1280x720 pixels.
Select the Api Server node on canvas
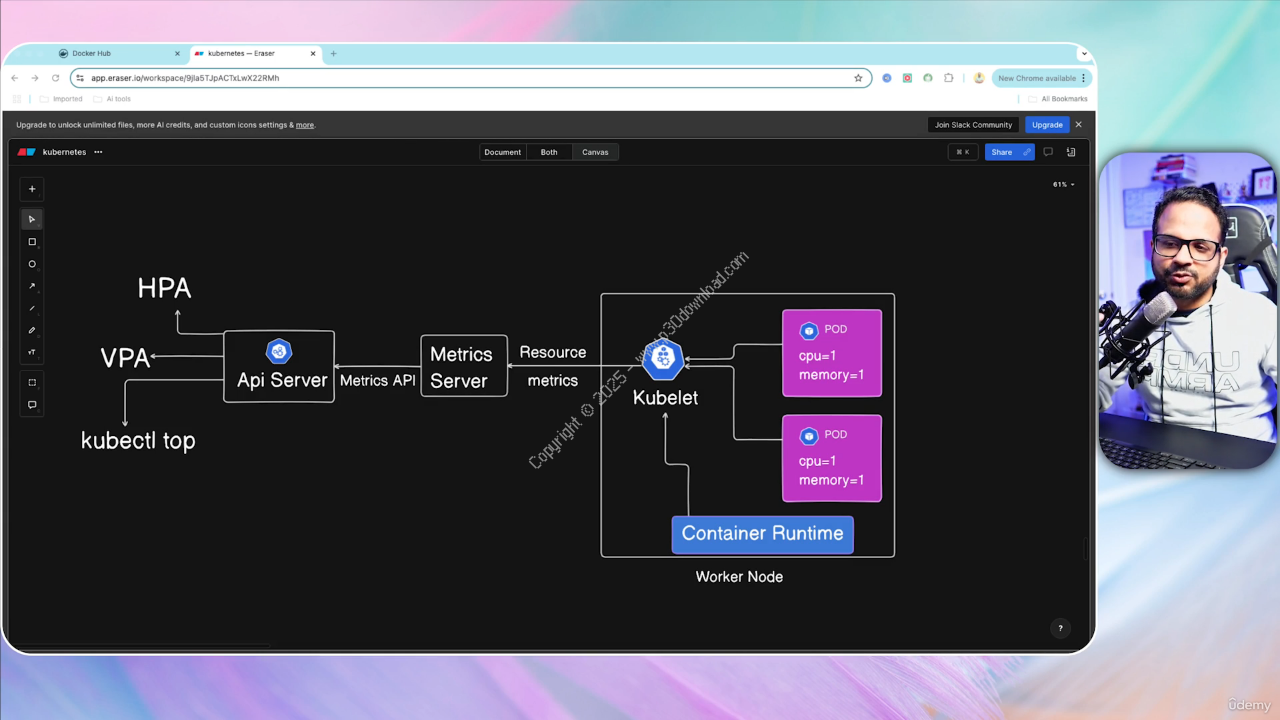pos(279,367)
